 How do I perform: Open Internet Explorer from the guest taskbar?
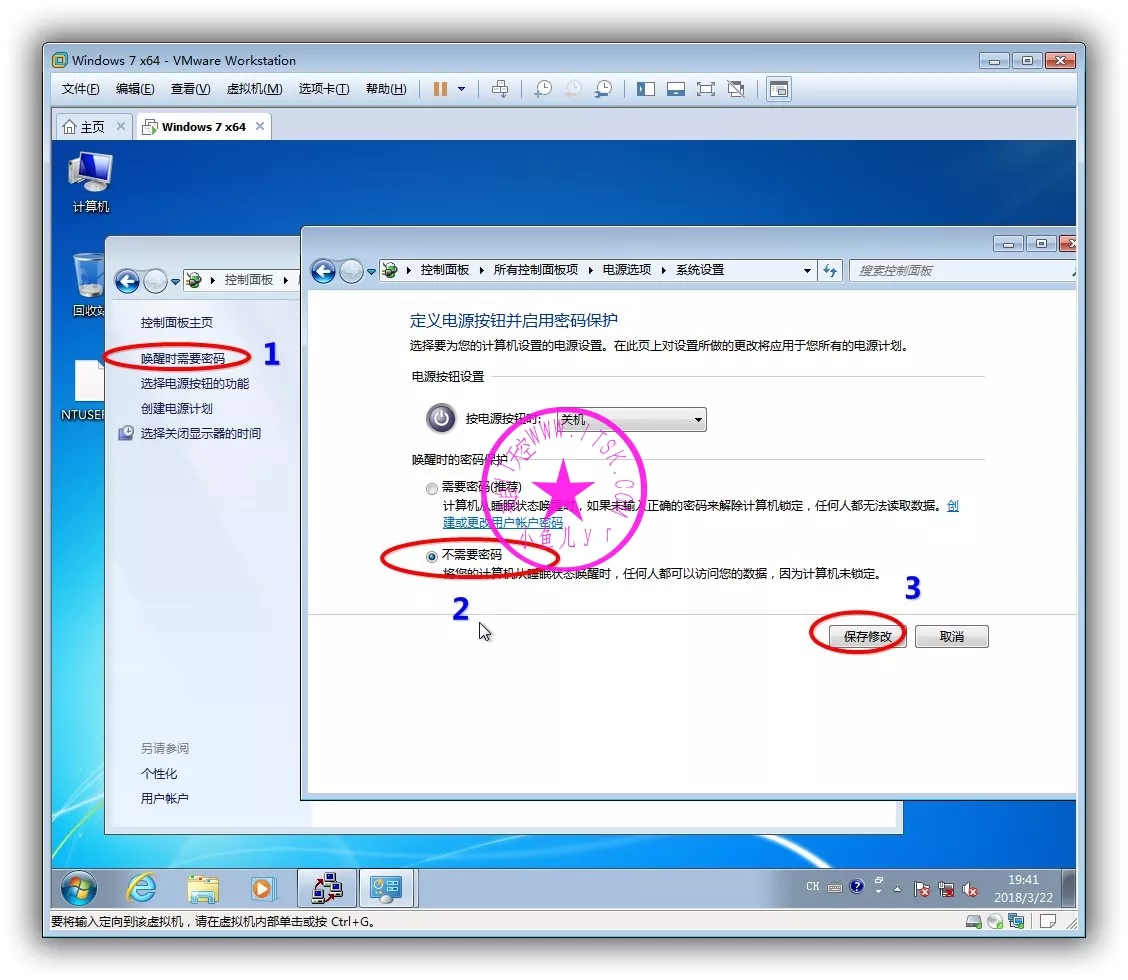(x=141, y=887)
